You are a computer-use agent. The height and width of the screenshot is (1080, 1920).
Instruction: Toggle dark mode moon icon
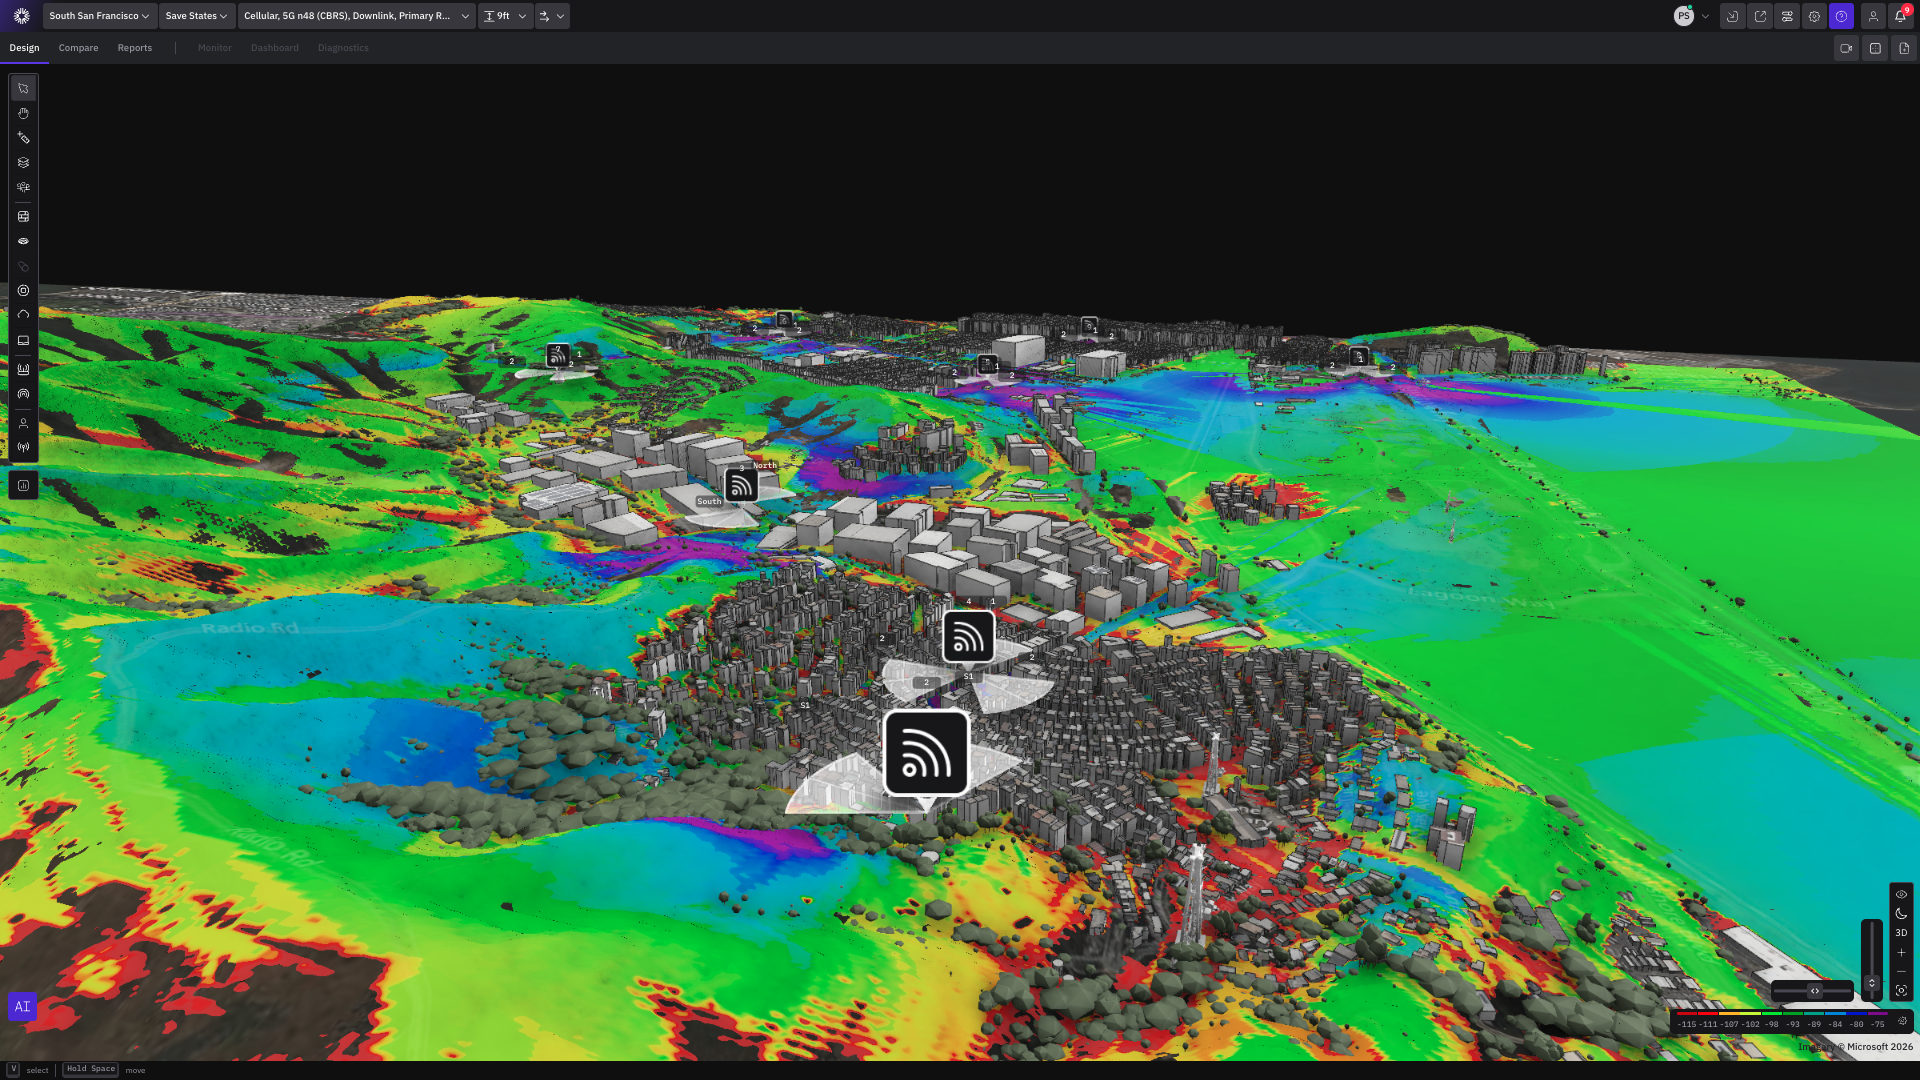pyautogui.click(x=1901, y=913)
